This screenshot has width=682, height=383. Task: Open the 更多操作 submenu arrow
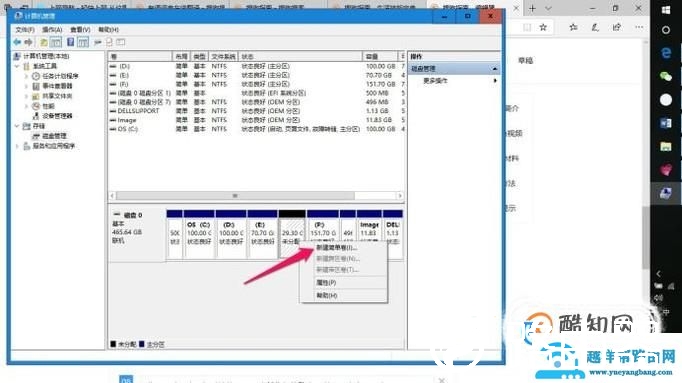[495, 81]
